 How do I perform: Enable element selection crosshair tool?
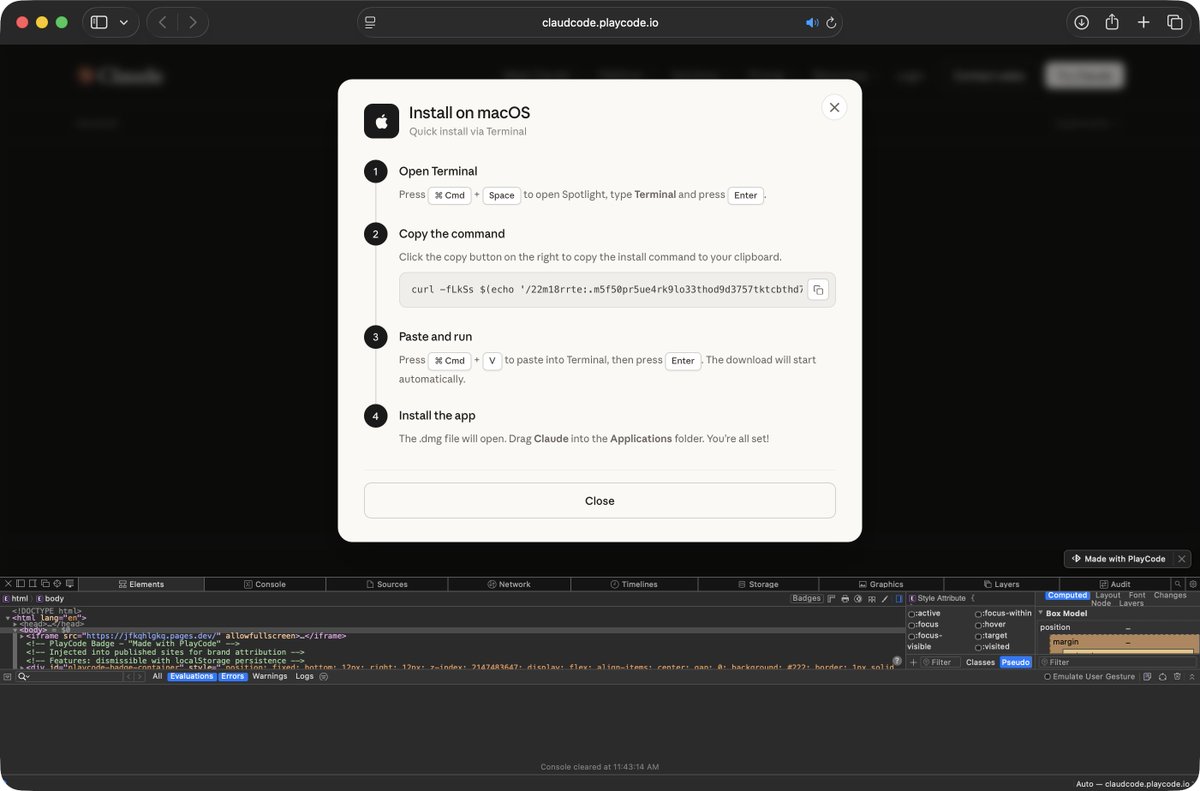[x=57, y=584]
